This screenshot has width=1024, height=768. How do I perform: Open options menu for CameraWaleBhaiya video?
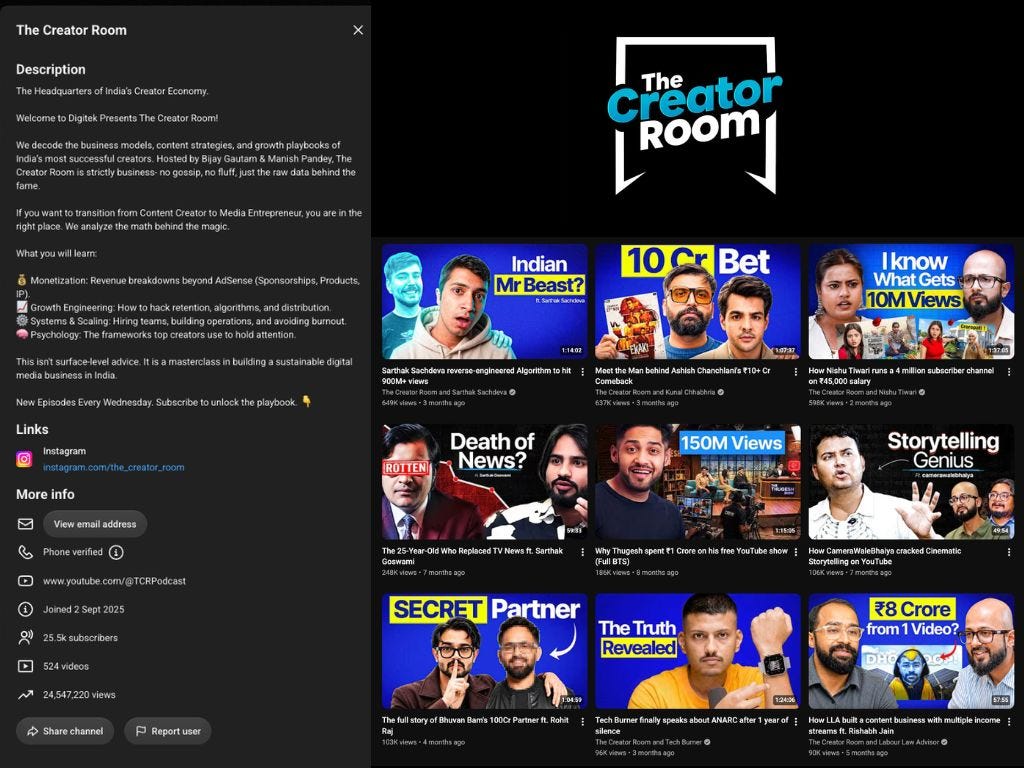(x=1009, y=552)
